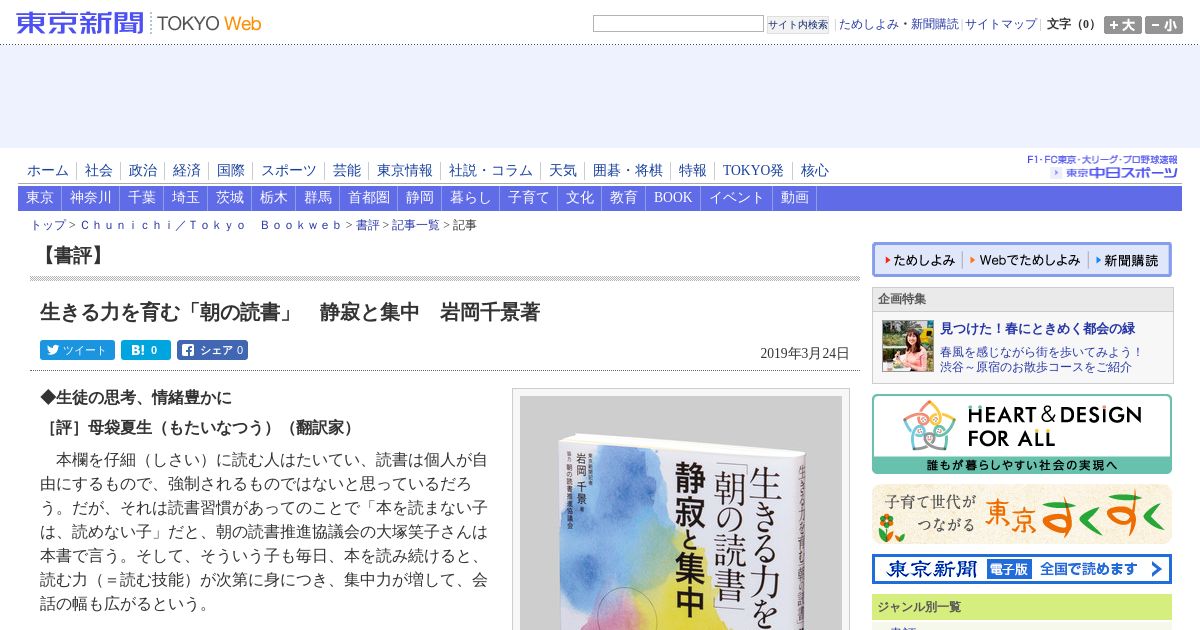
Task: Select the 千葉 regional tab
Action: [x=142, y=198]
